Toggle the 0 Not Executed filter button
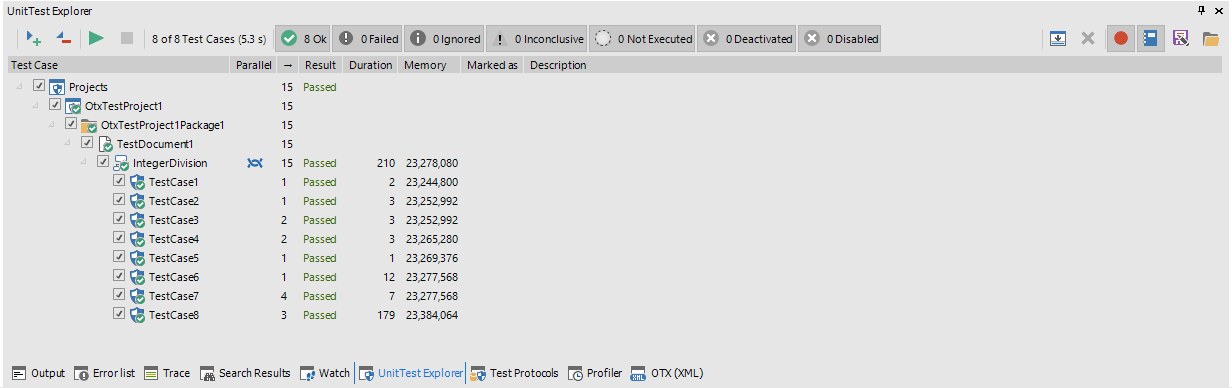This screenshot has height=388, width=1232. pyautogui.click(x=642, y=39)
